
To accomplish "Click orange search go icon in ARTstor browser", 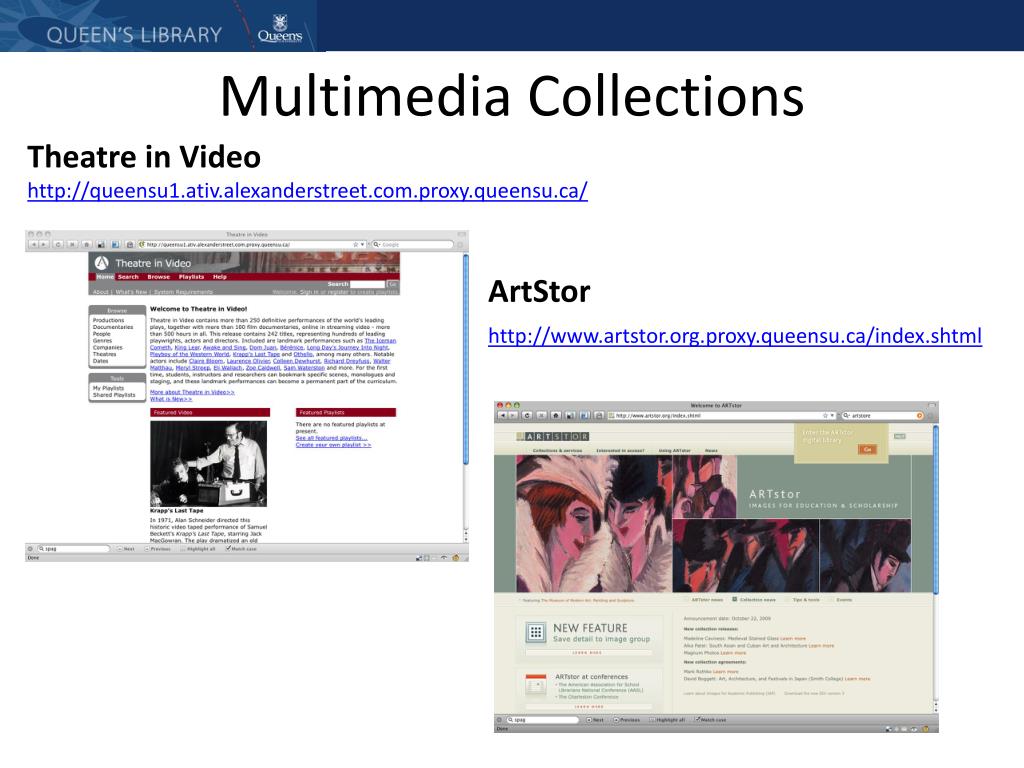I will (x=919, y=415).
